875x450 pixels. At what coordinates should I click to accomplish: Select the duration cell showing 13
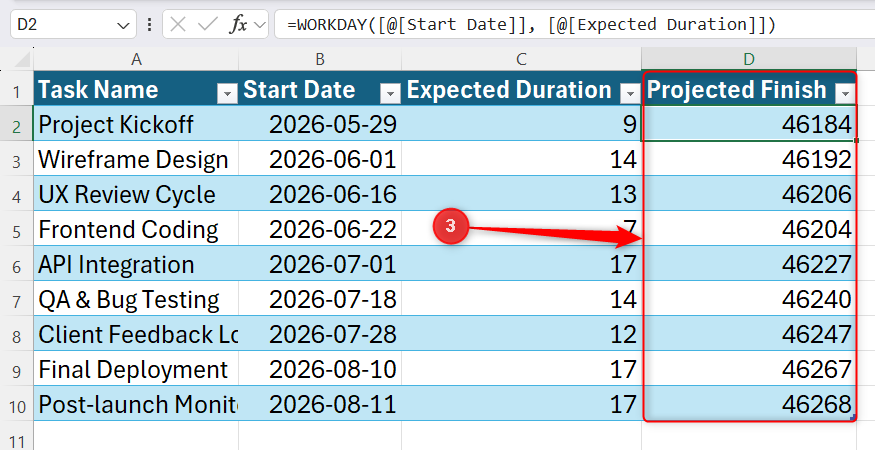click(x=521, y=194)
